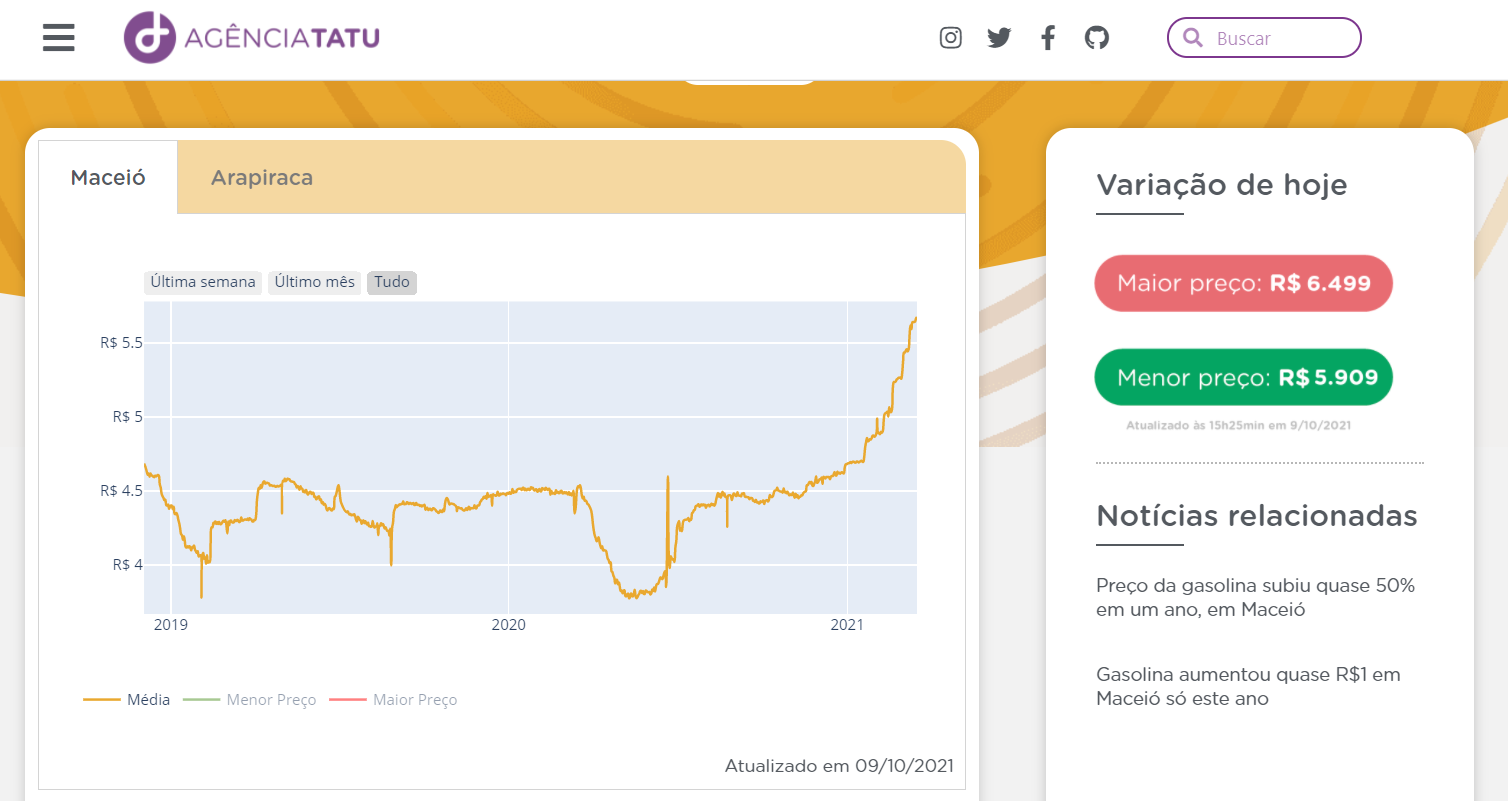
Task: Type in the Buscar search field
Action: pos(1280,38)
